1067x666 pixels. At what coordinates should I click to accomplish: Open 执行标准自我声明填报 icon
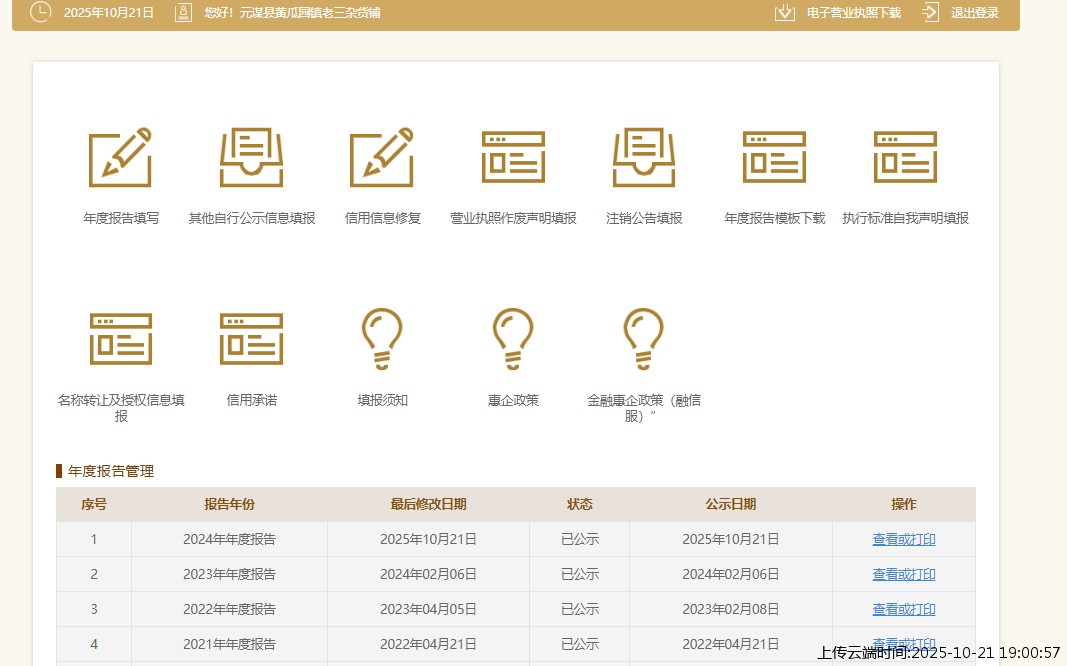coord(905,158)
